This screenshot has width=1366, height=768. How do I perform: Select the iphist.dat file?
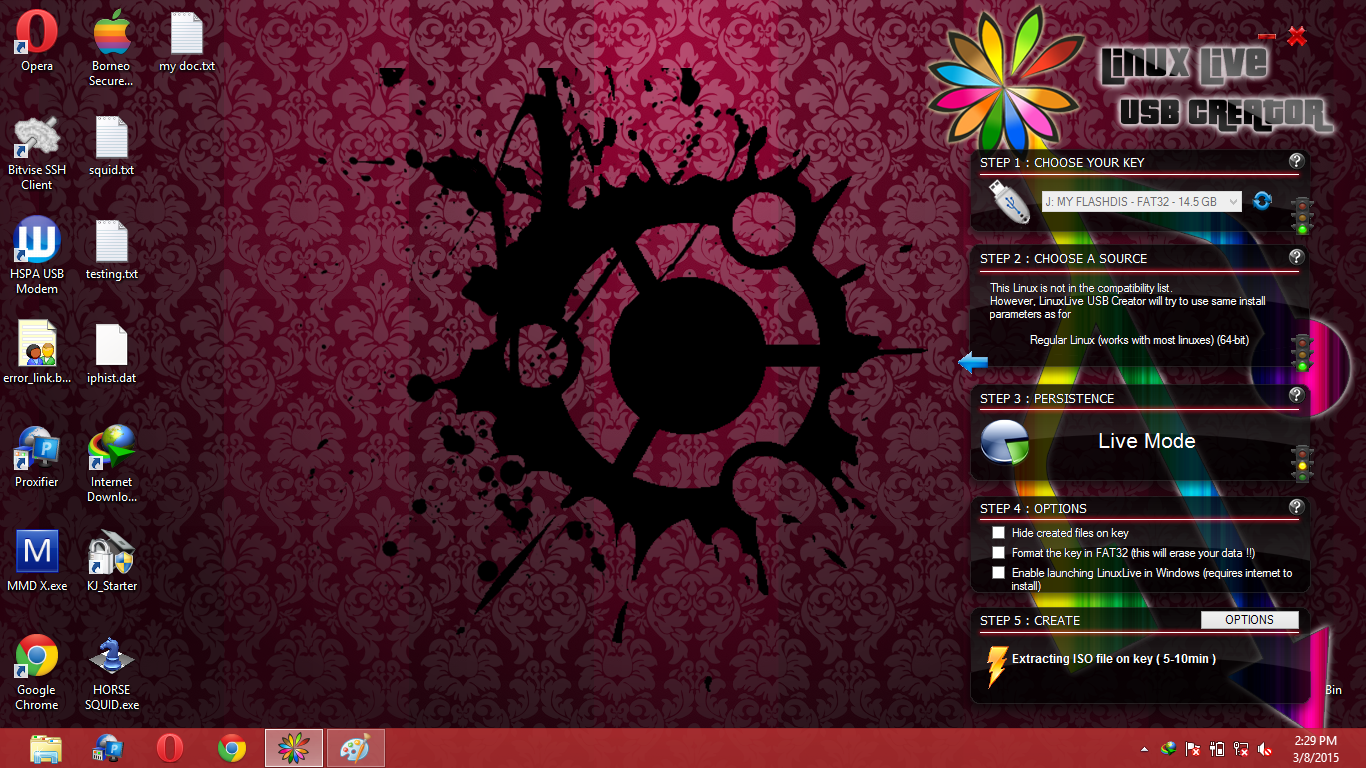point(111,353)
